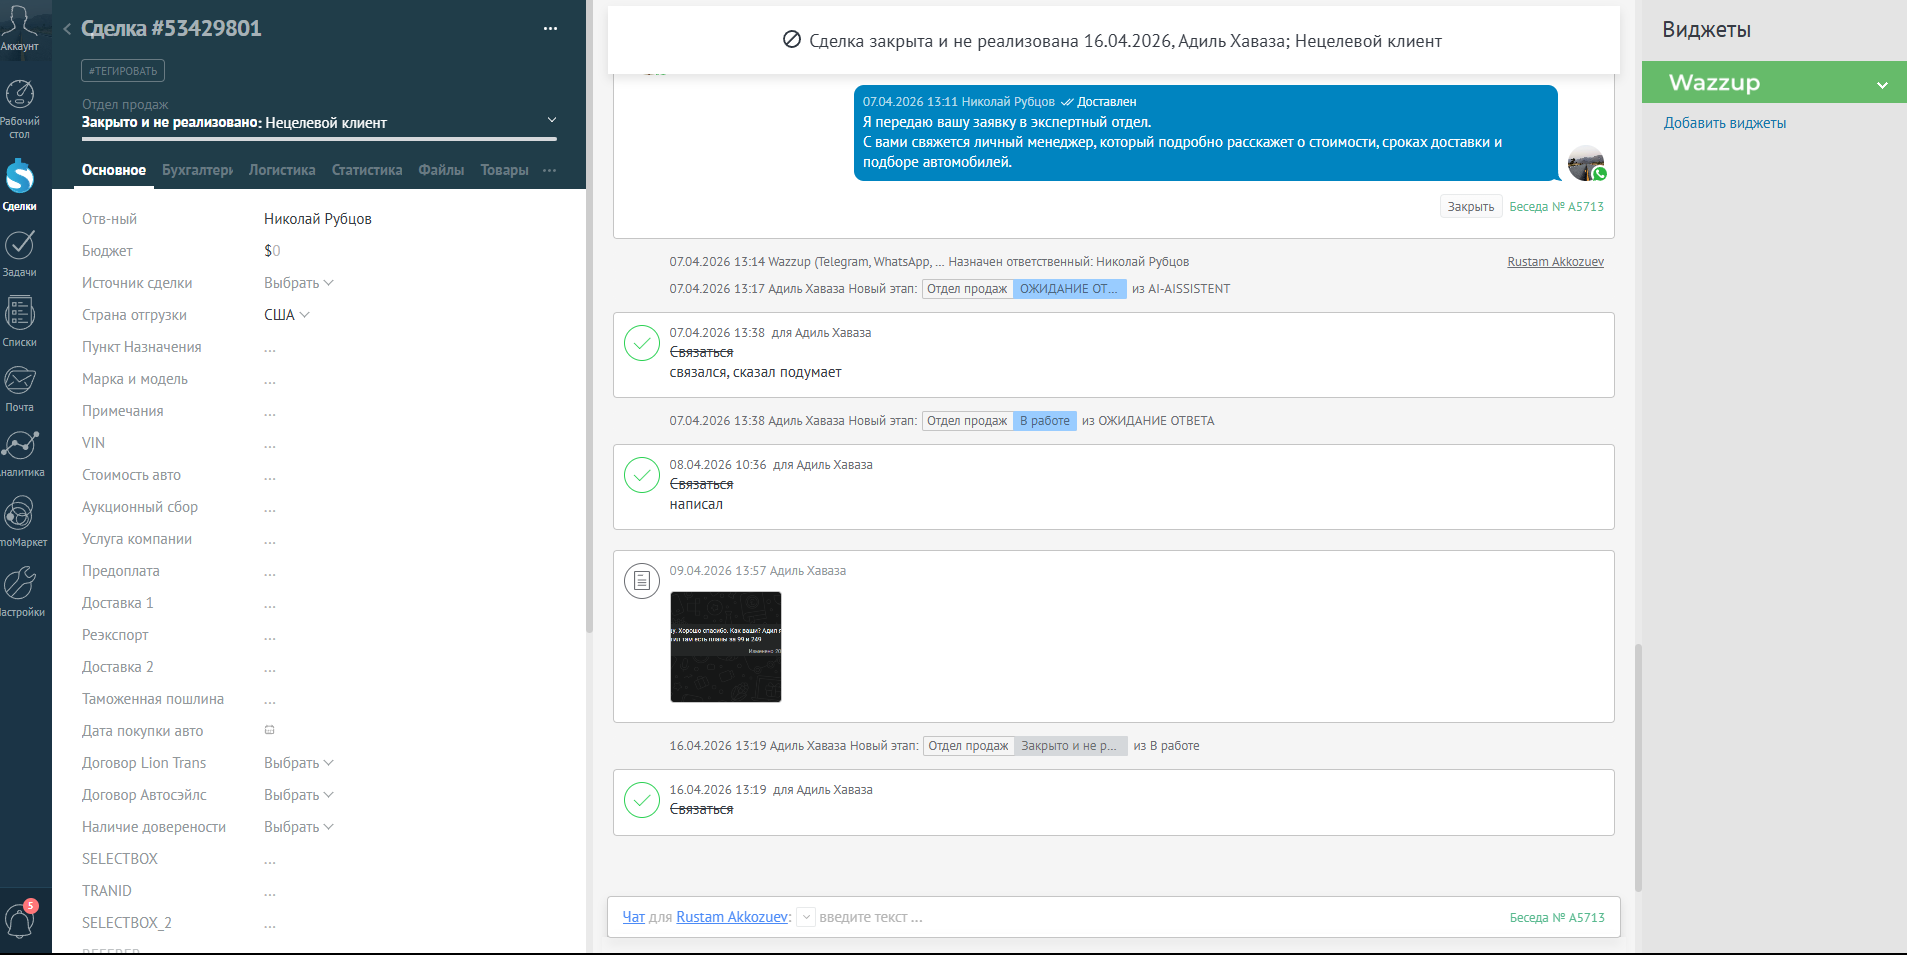Edit Пункт Назначения field
This screenshot has width=1907, height=955.
point(270,348)
